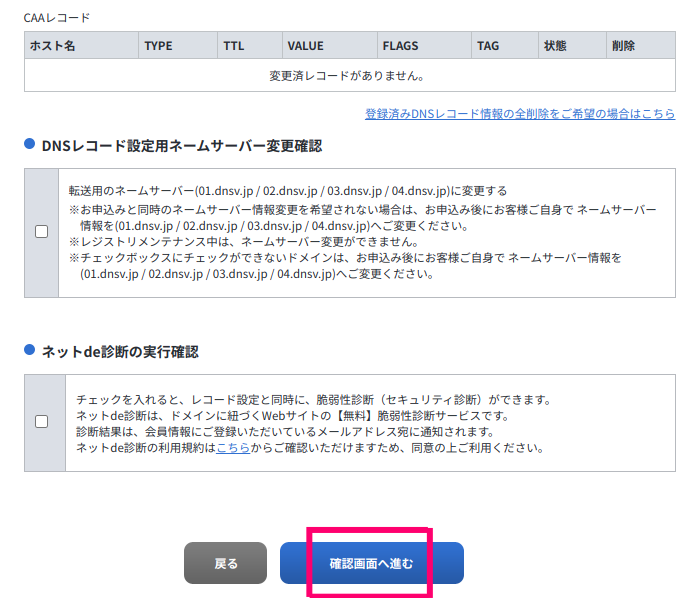
Task: Click the ※レジストリメンテナンス中は note
Action: point(244,242)
